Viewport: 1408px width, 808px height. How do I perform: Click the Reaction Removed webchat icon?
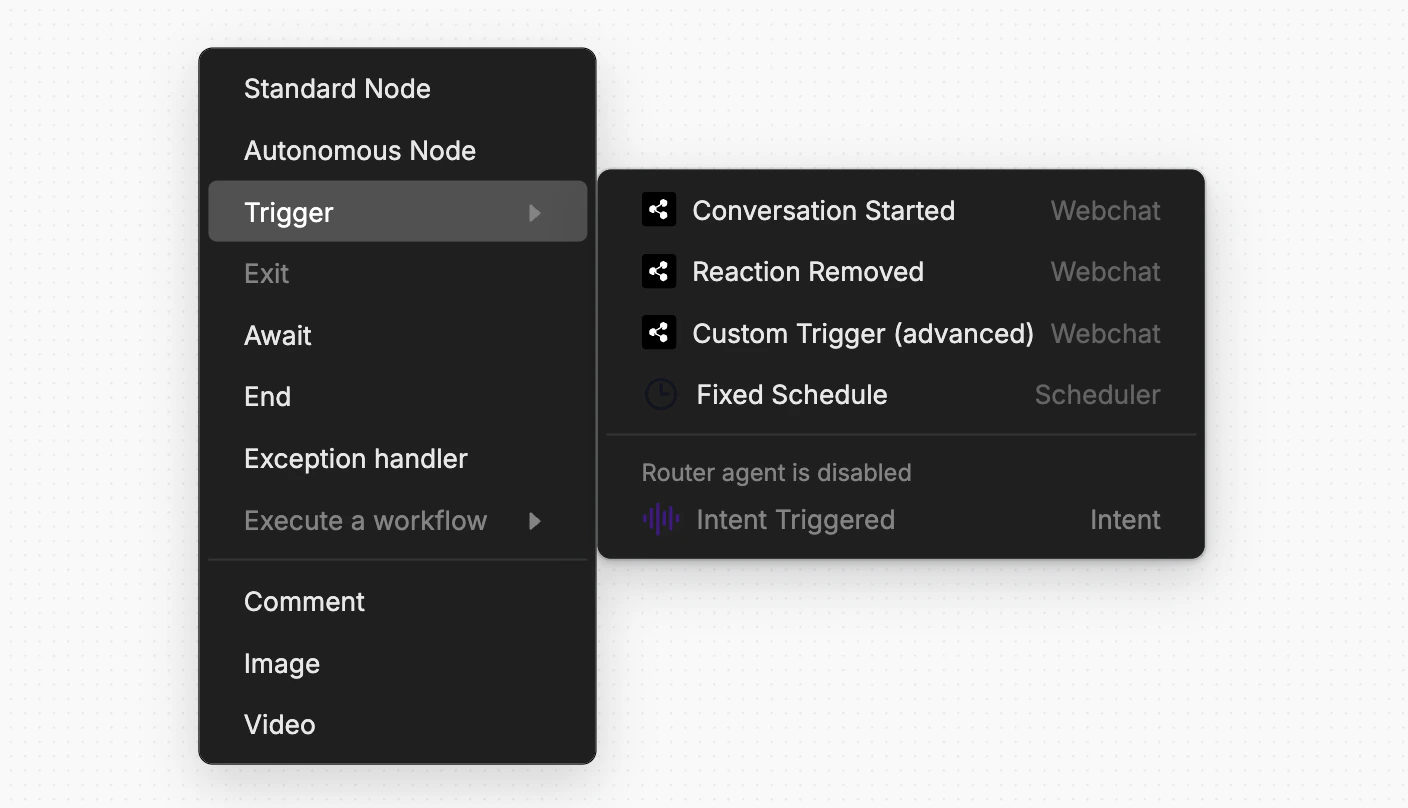(659, 271)
